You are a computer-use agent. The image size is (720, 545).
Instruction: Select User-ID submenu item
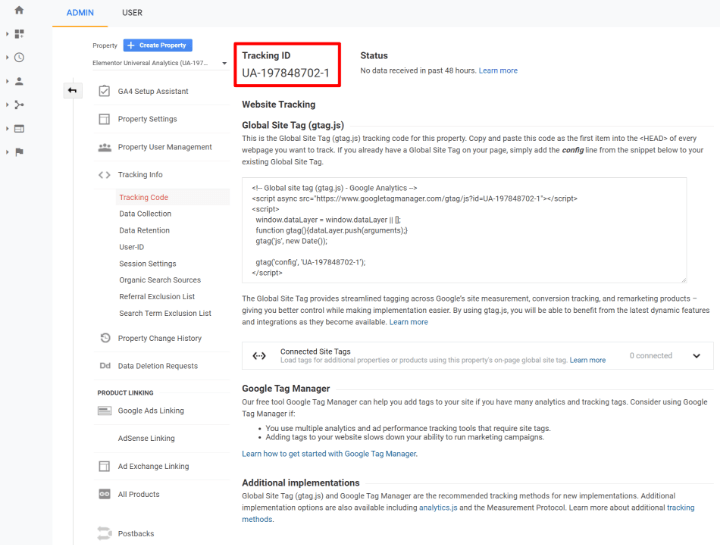click(131, 247)
